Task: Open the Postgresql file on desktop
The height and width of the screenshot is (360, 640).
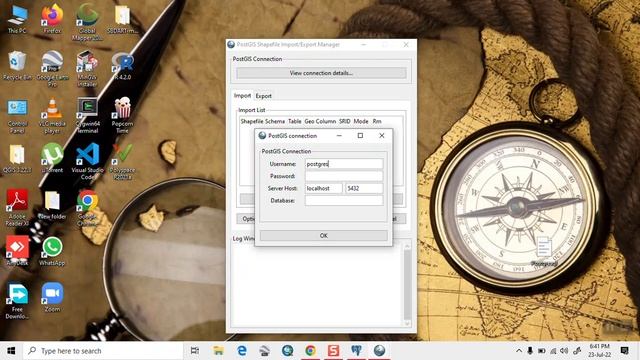Action: pyautogui.click(x=544, y=251)
